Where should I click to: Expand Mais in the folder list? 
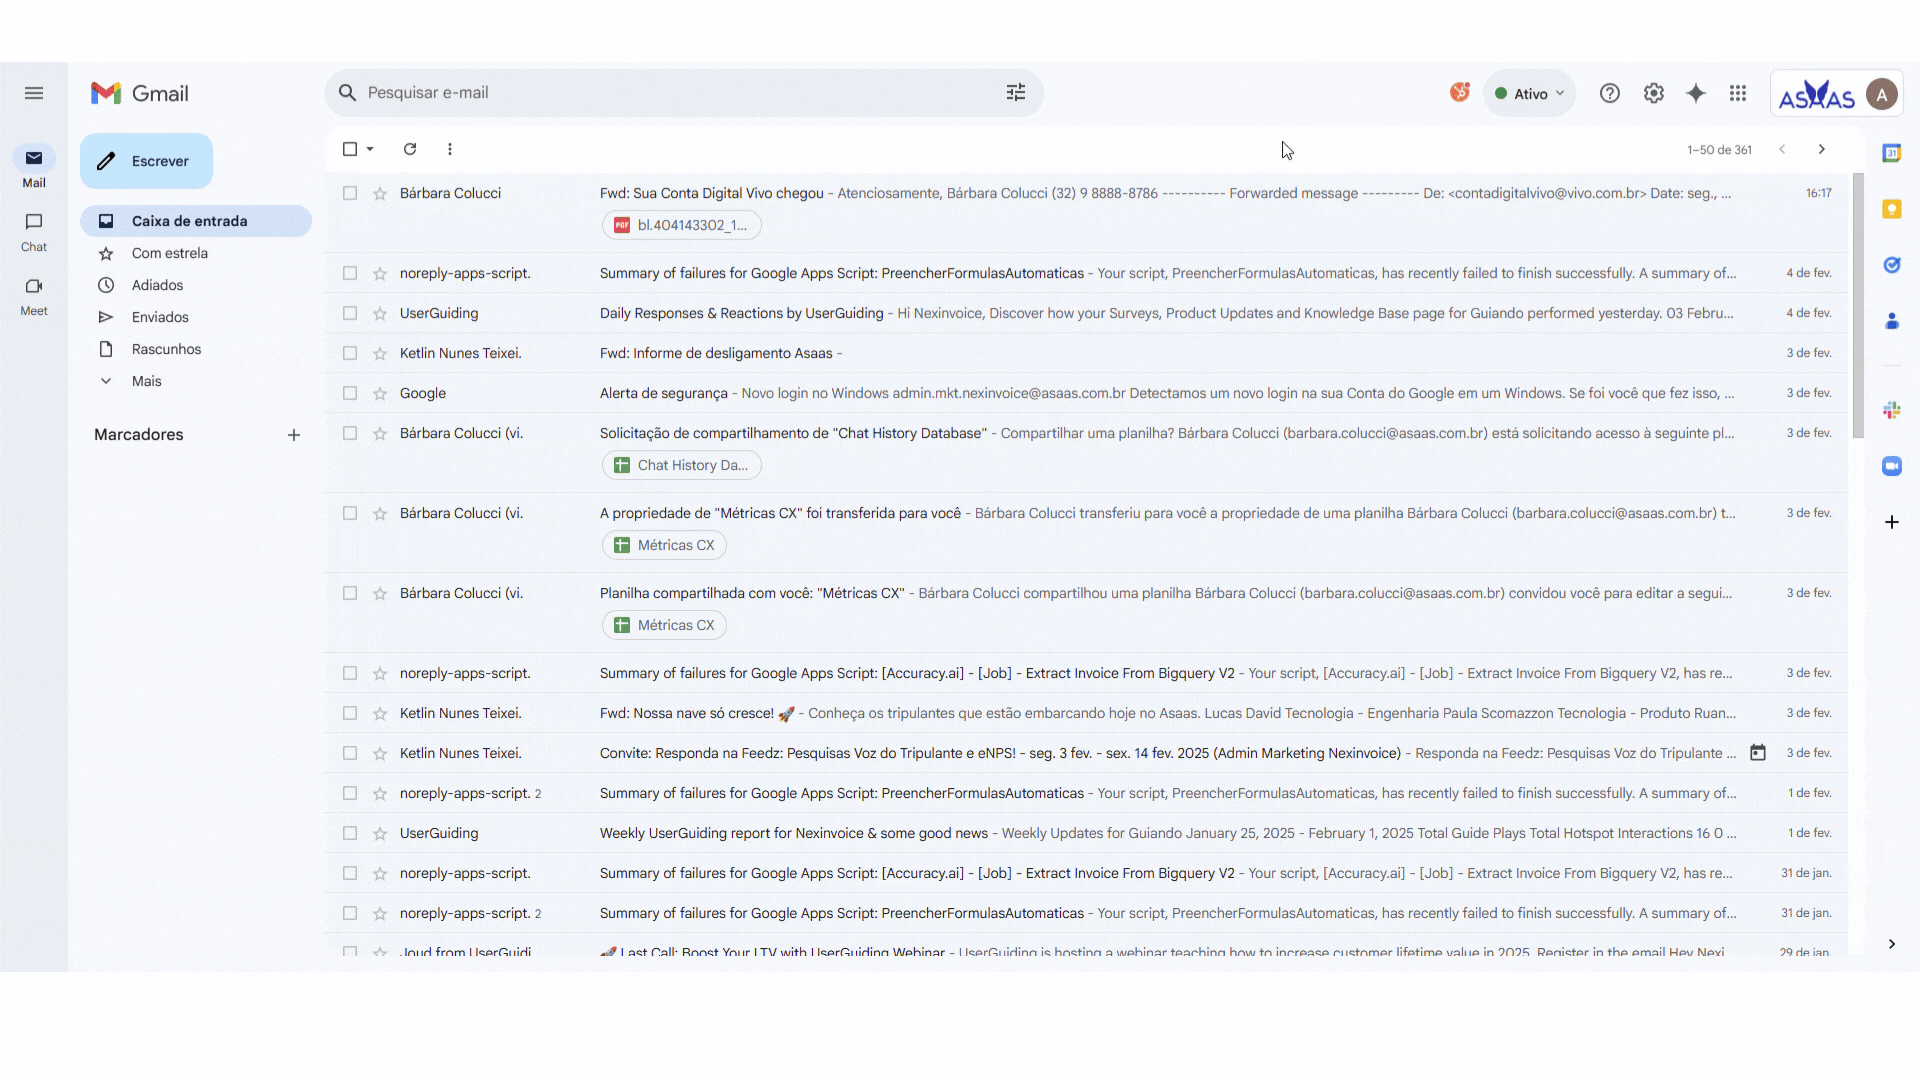(x=146, y=381)
